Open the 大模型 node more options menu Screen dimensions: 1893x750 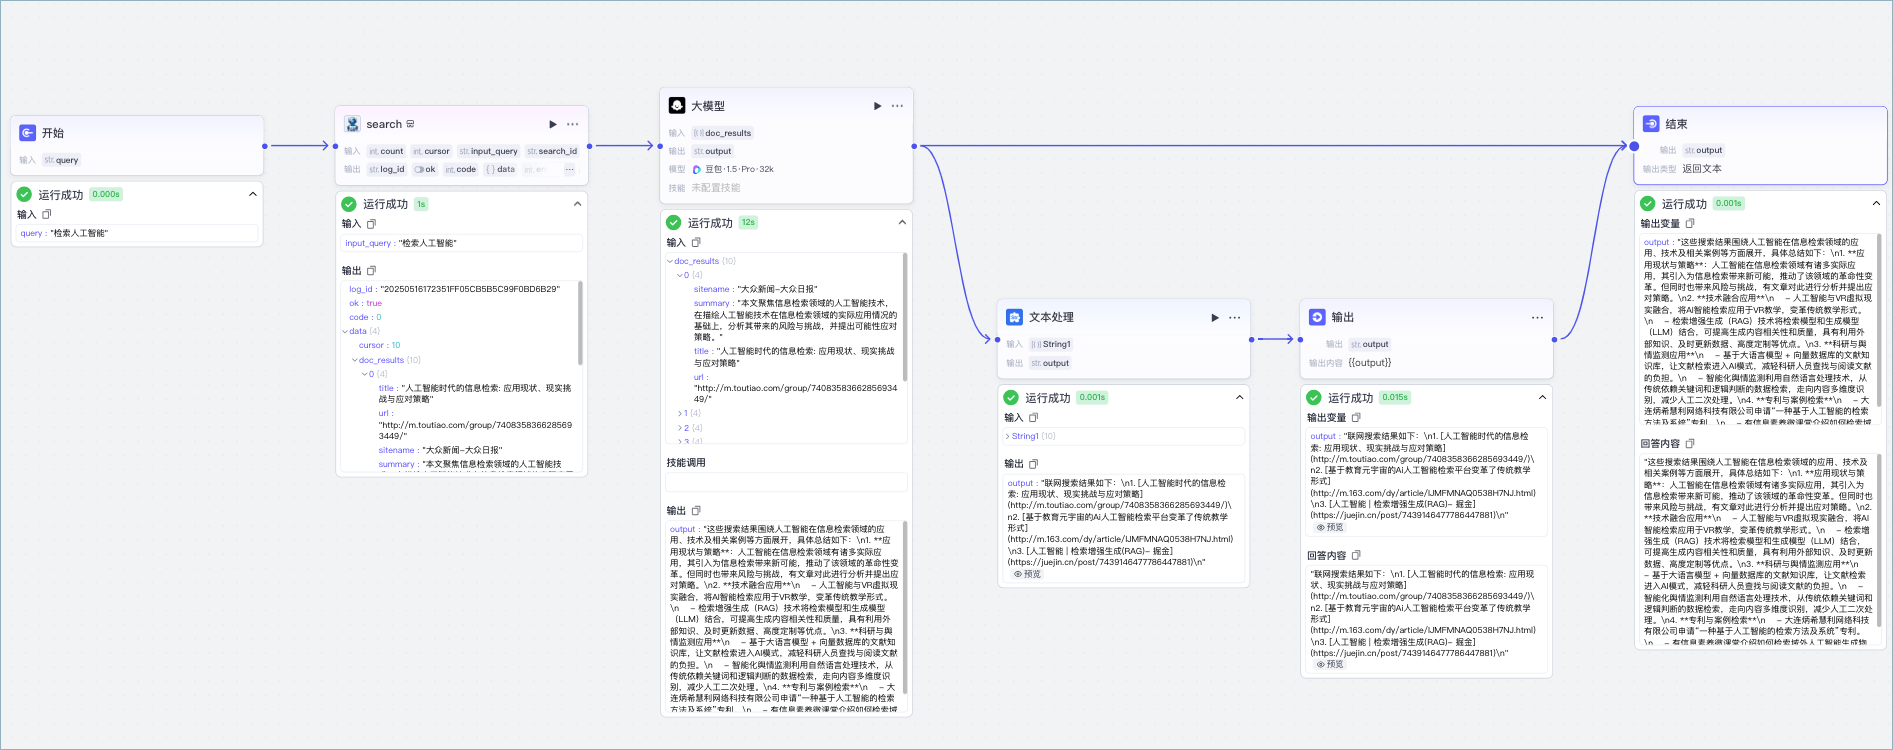897,106
